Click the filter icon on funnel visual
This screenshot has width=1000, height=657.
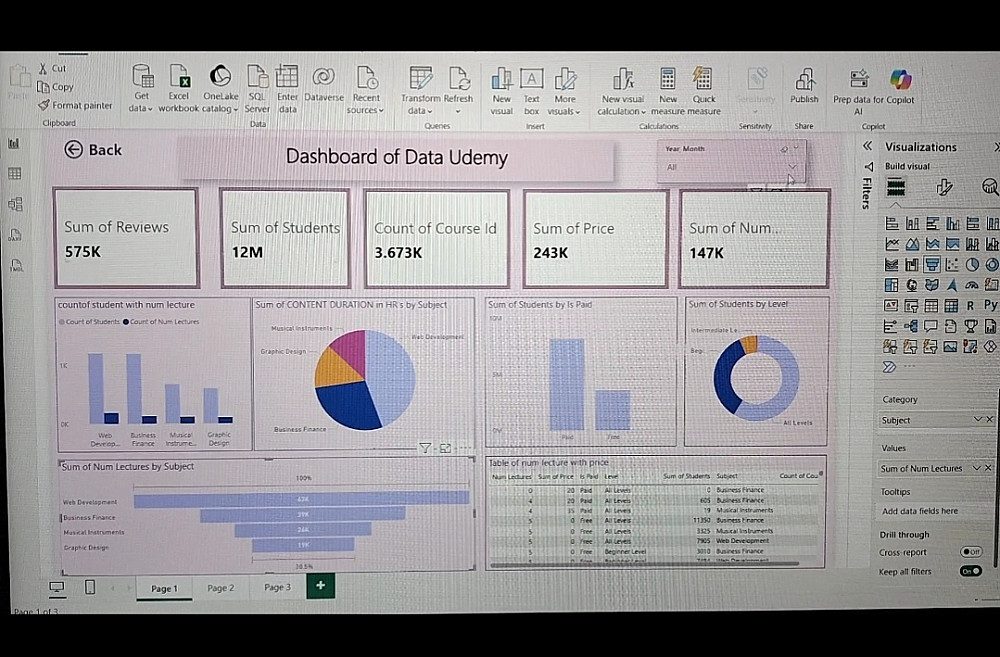(425, 448)
